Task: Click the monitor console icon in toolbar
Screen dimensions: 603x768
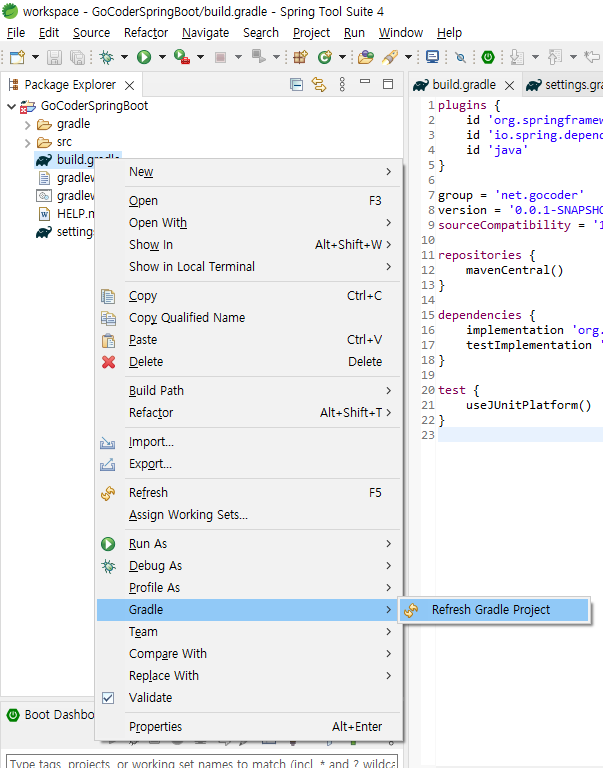Action: tap(432, 57)
